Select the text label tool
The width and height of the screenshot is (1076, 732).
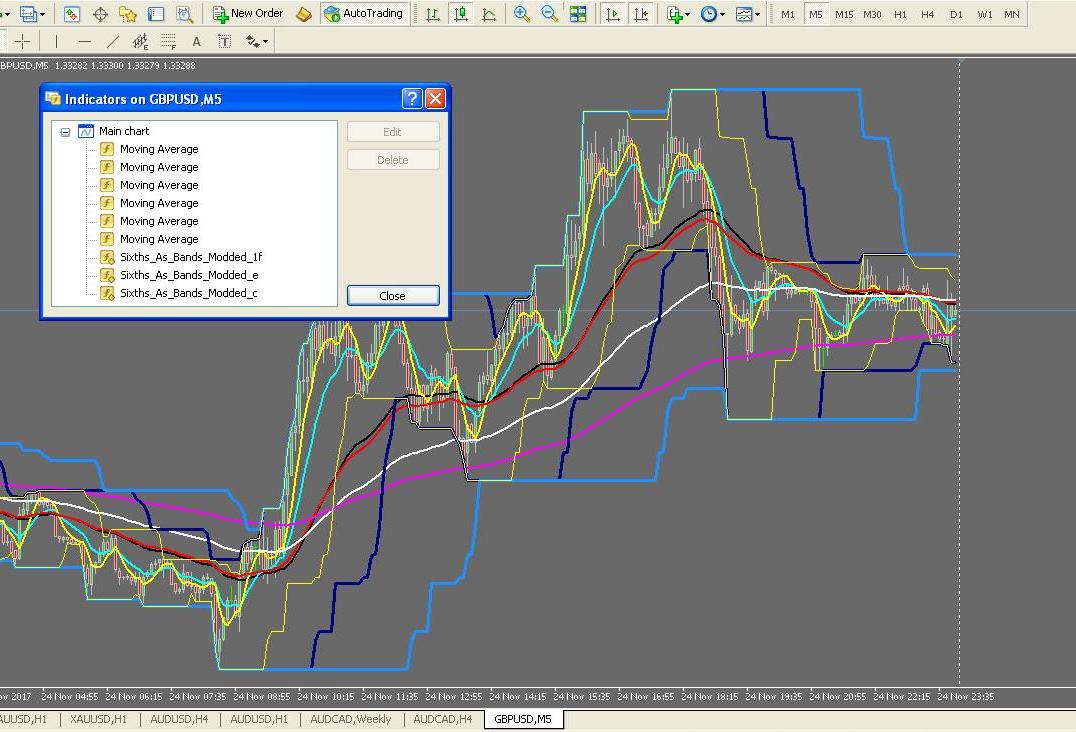click(x=224, y=42)
